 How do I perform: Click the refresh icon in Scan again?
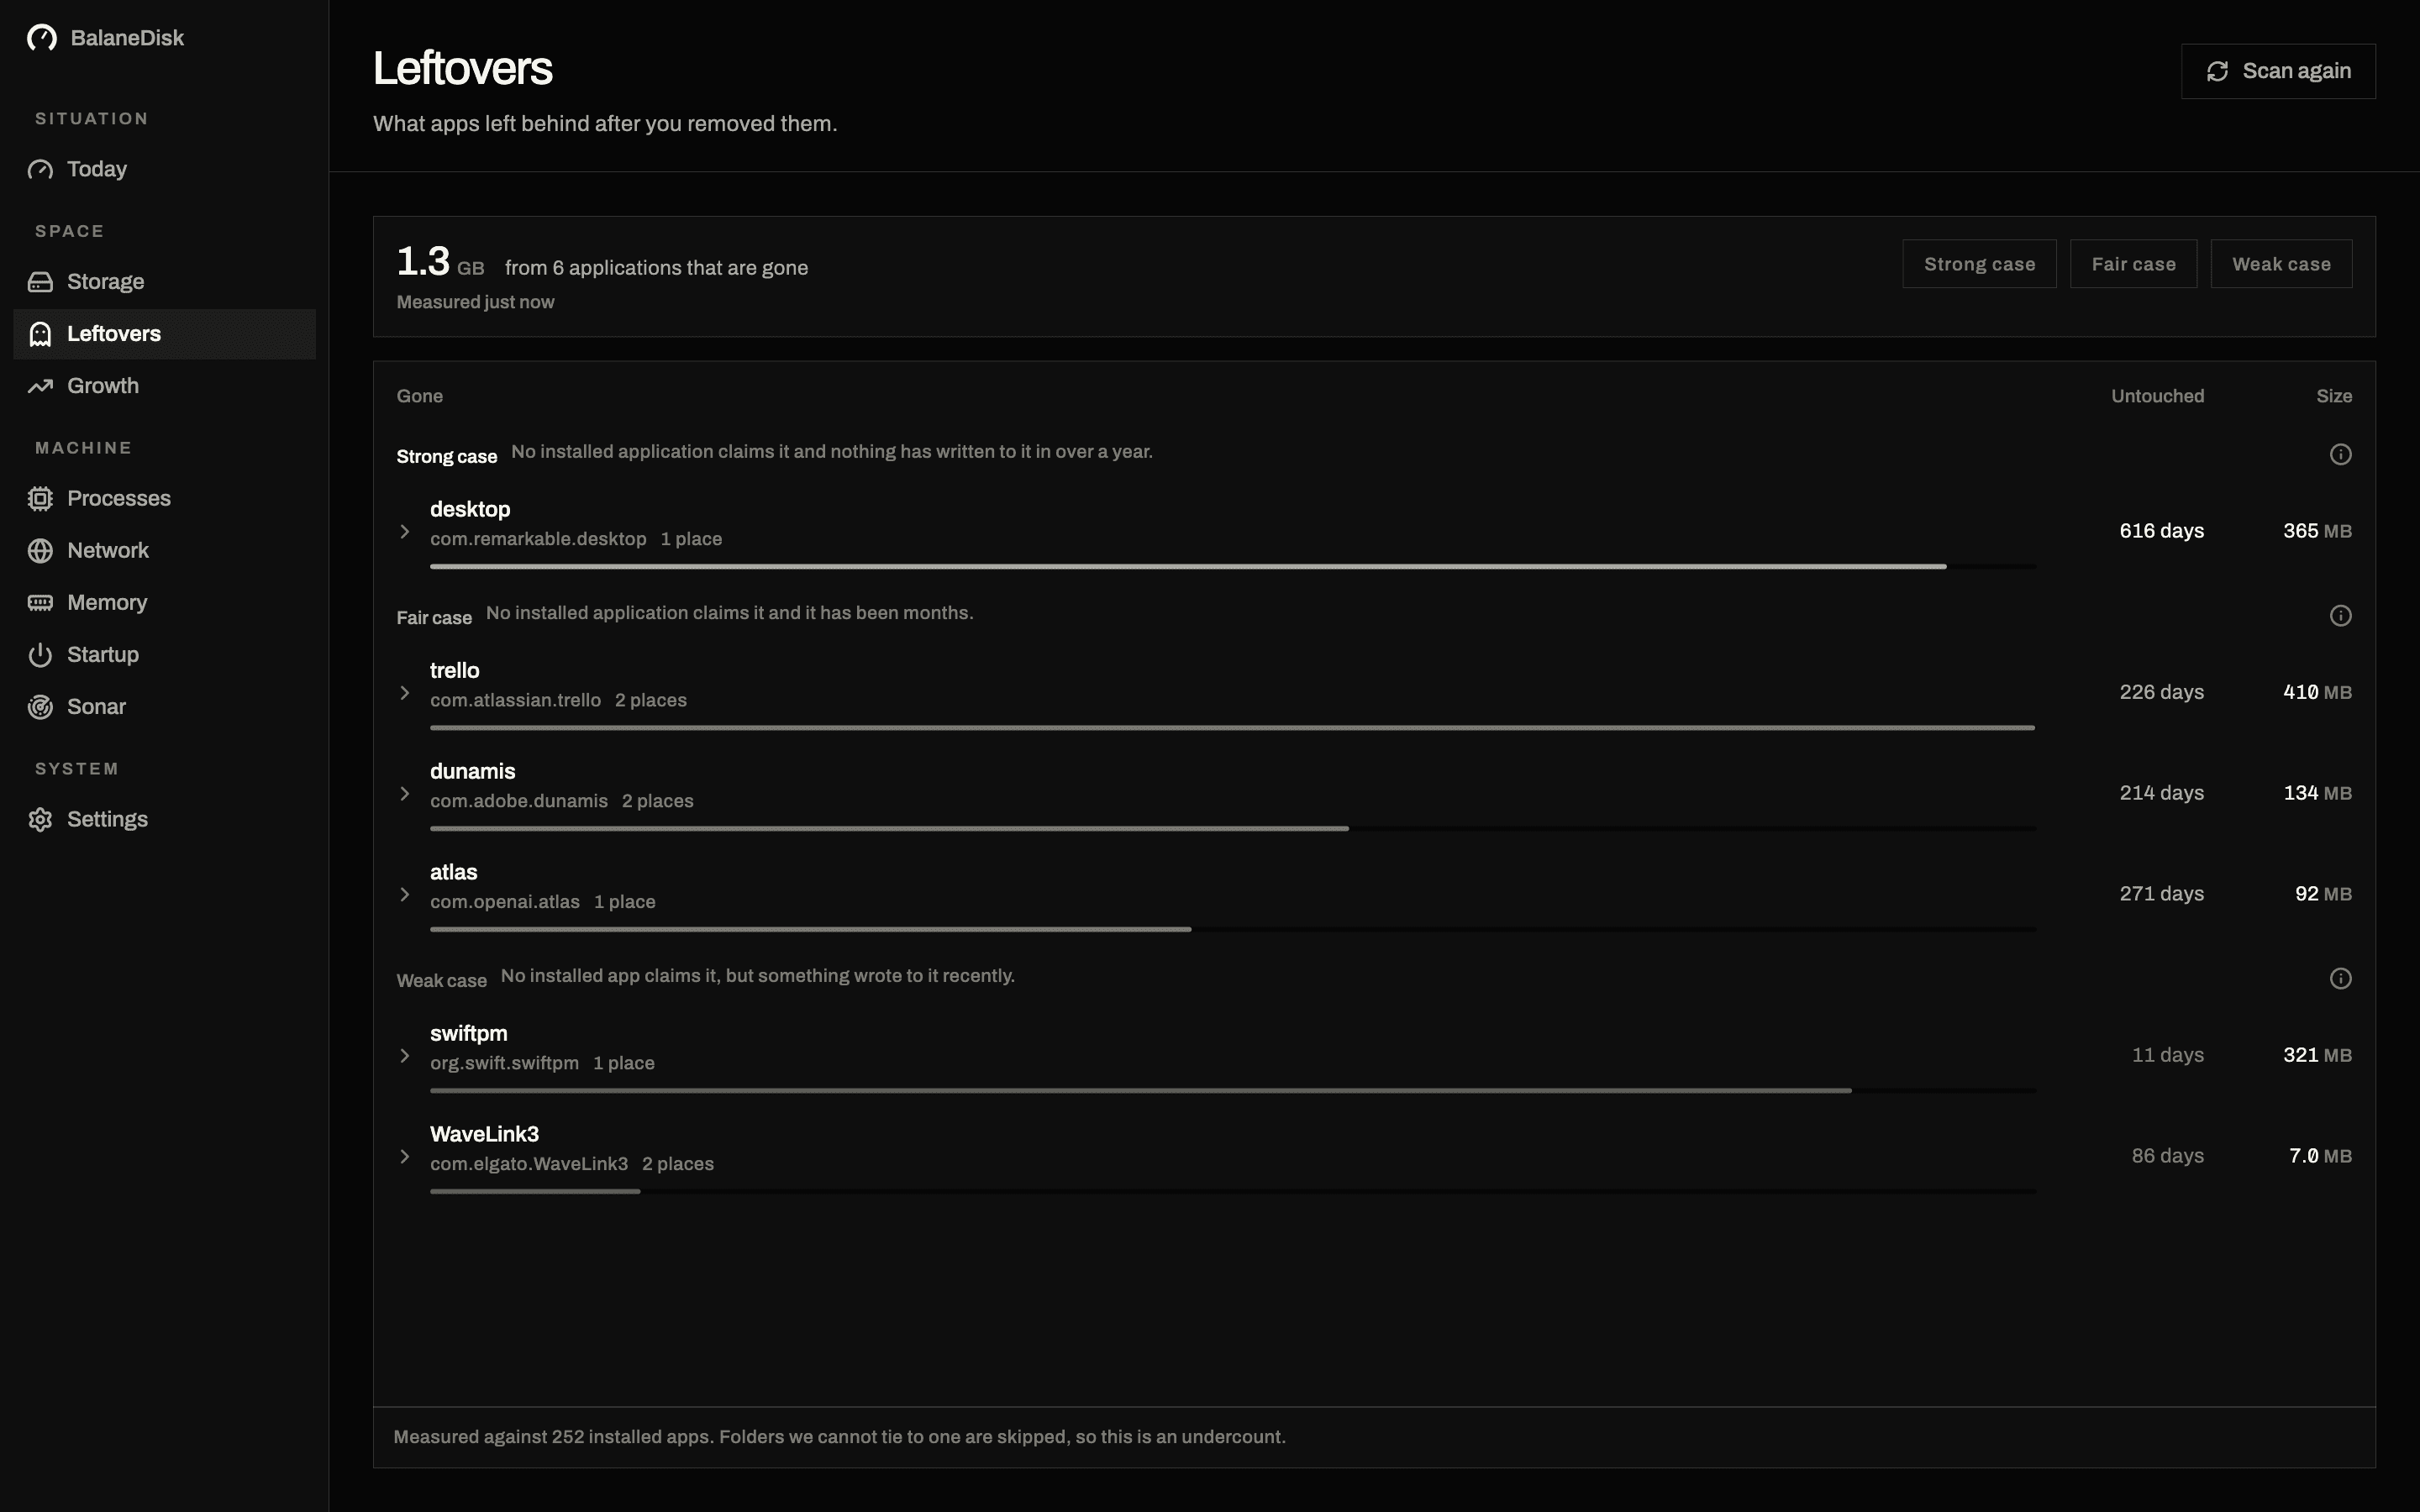(x=2217, y=71)
